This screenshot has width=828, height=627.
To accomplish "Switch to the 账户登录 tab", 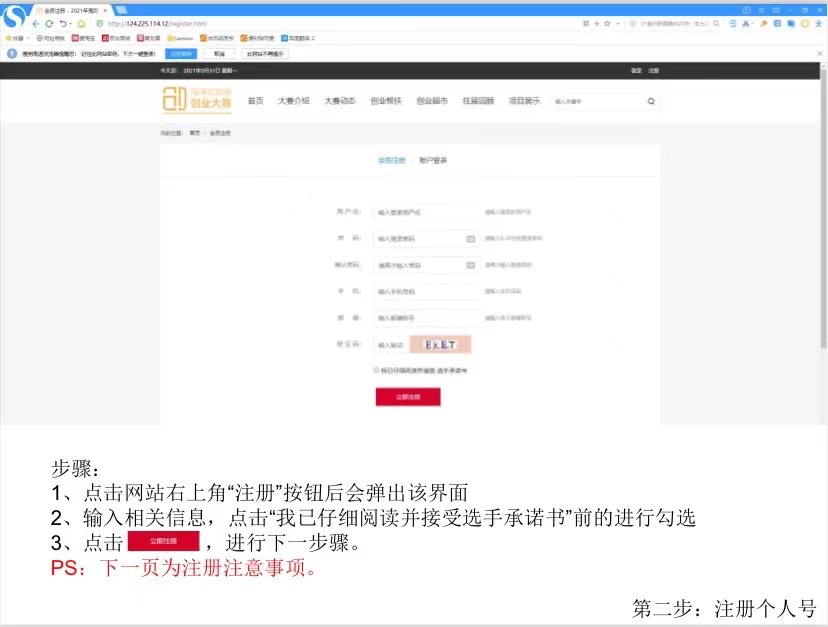I will (x=433, y=160).
